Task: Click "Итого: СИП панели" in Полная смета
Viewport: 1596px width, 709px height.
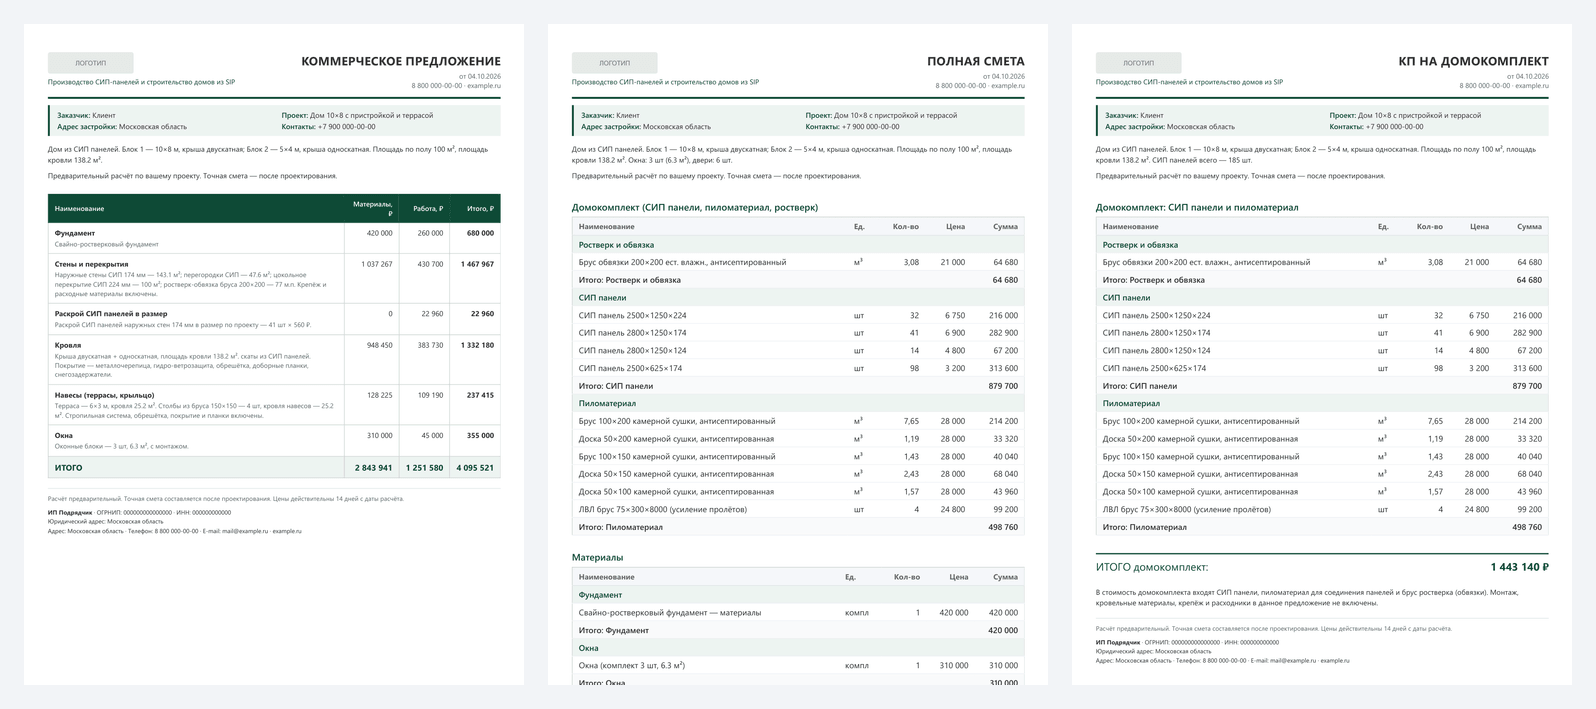Action: click(616, 386)
